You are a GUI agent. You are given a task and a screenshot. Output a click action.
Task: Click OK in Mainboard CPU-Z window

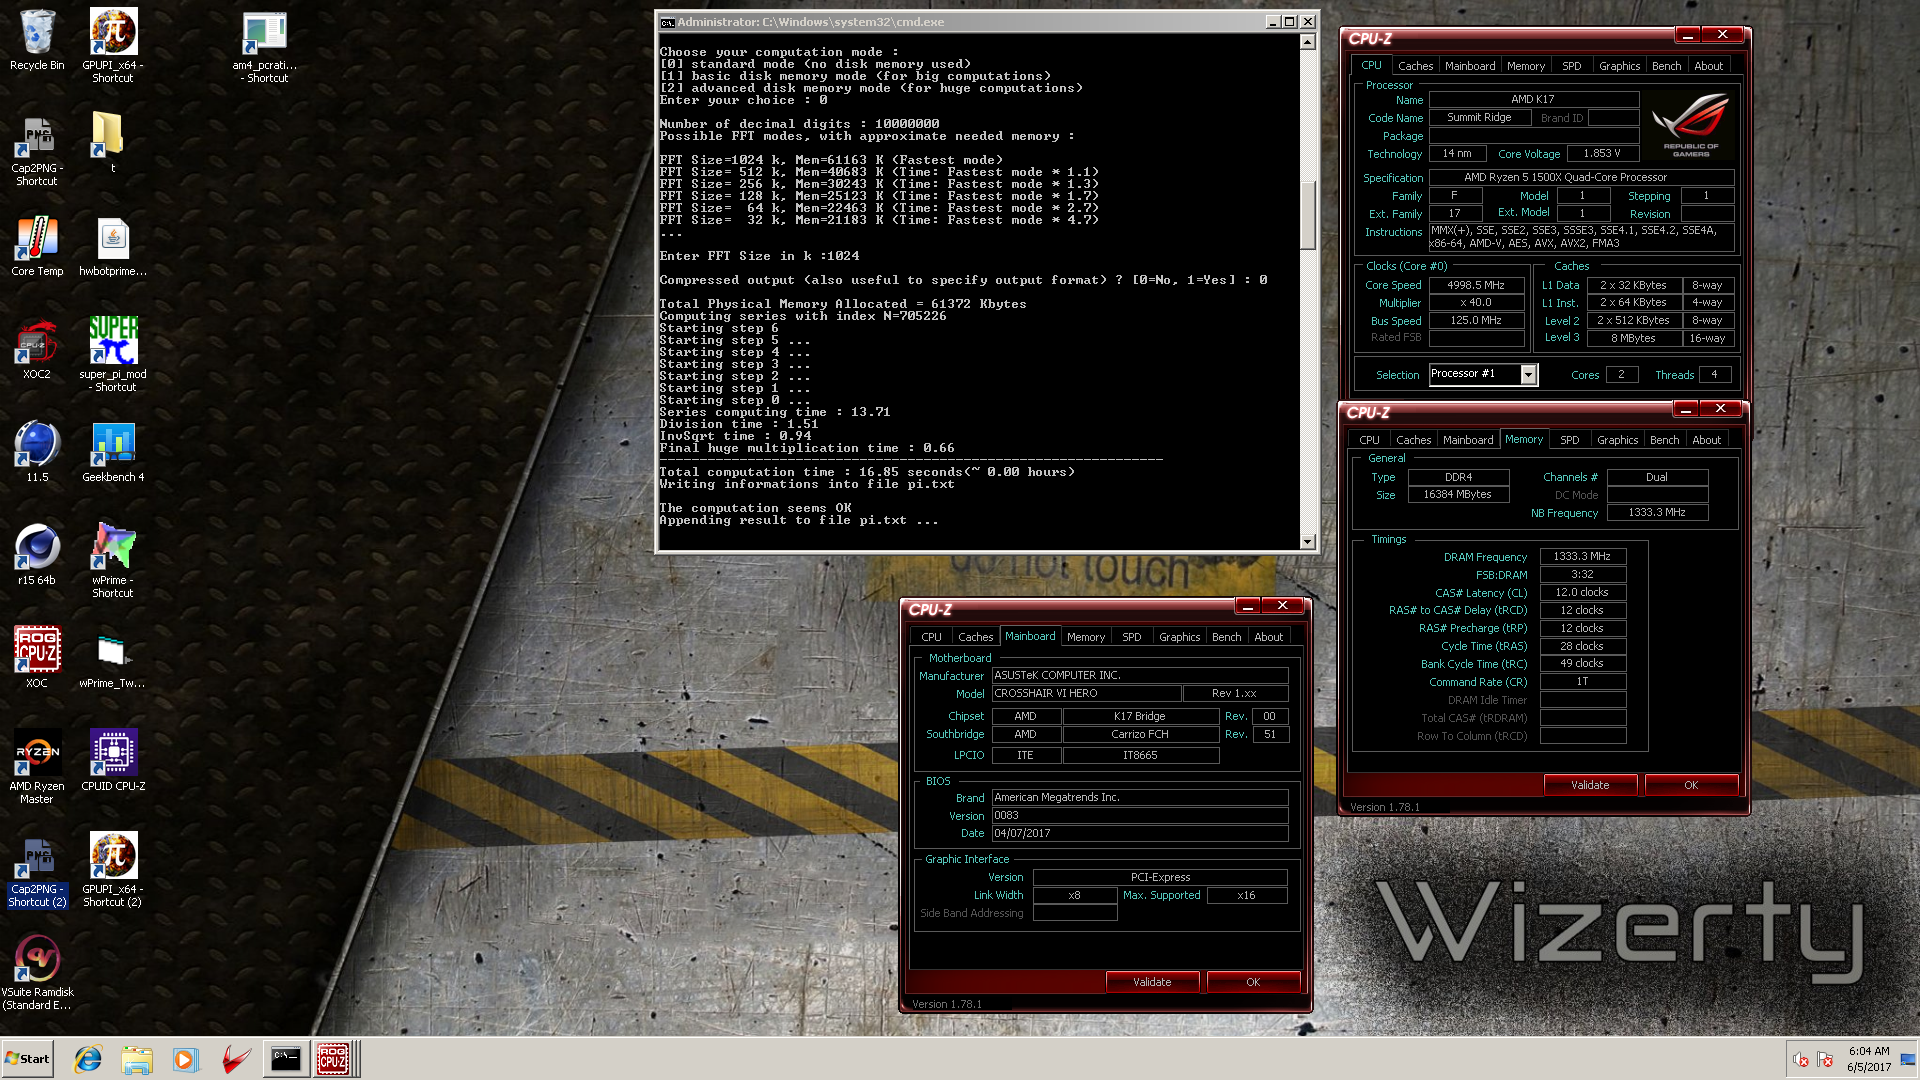pos(1253,982)
